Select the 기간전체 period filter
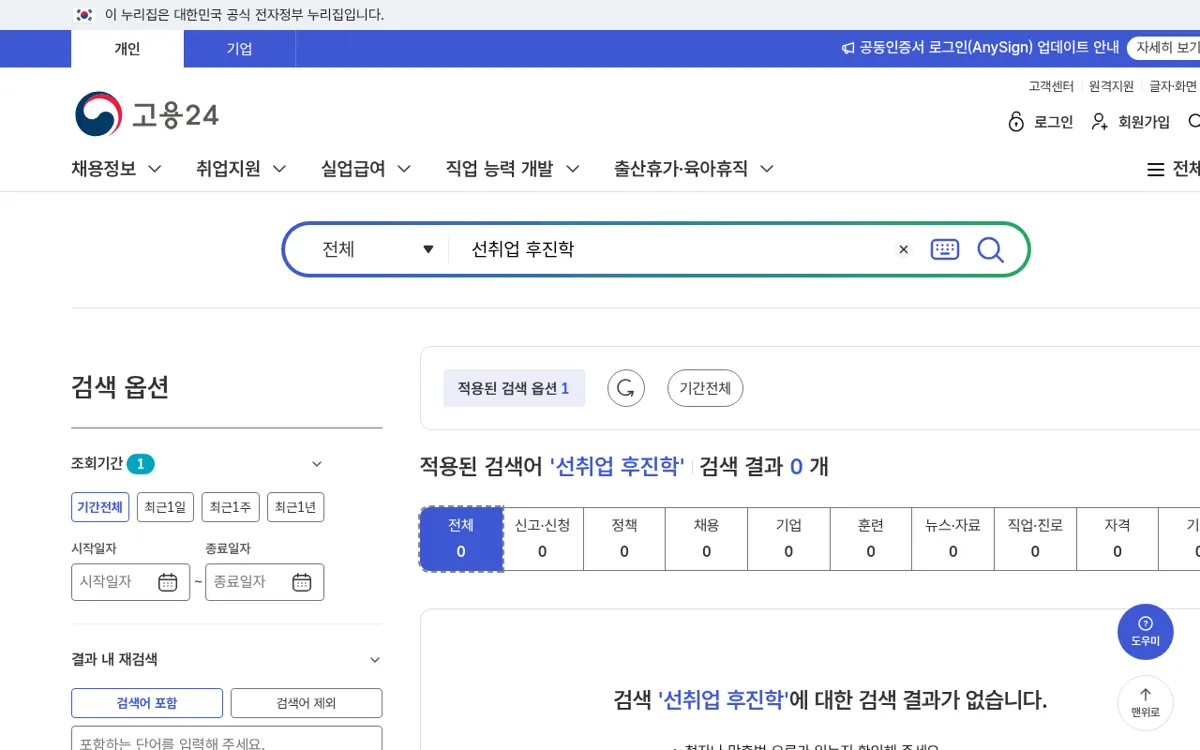Screen dimensions: 1200x750 100,507
